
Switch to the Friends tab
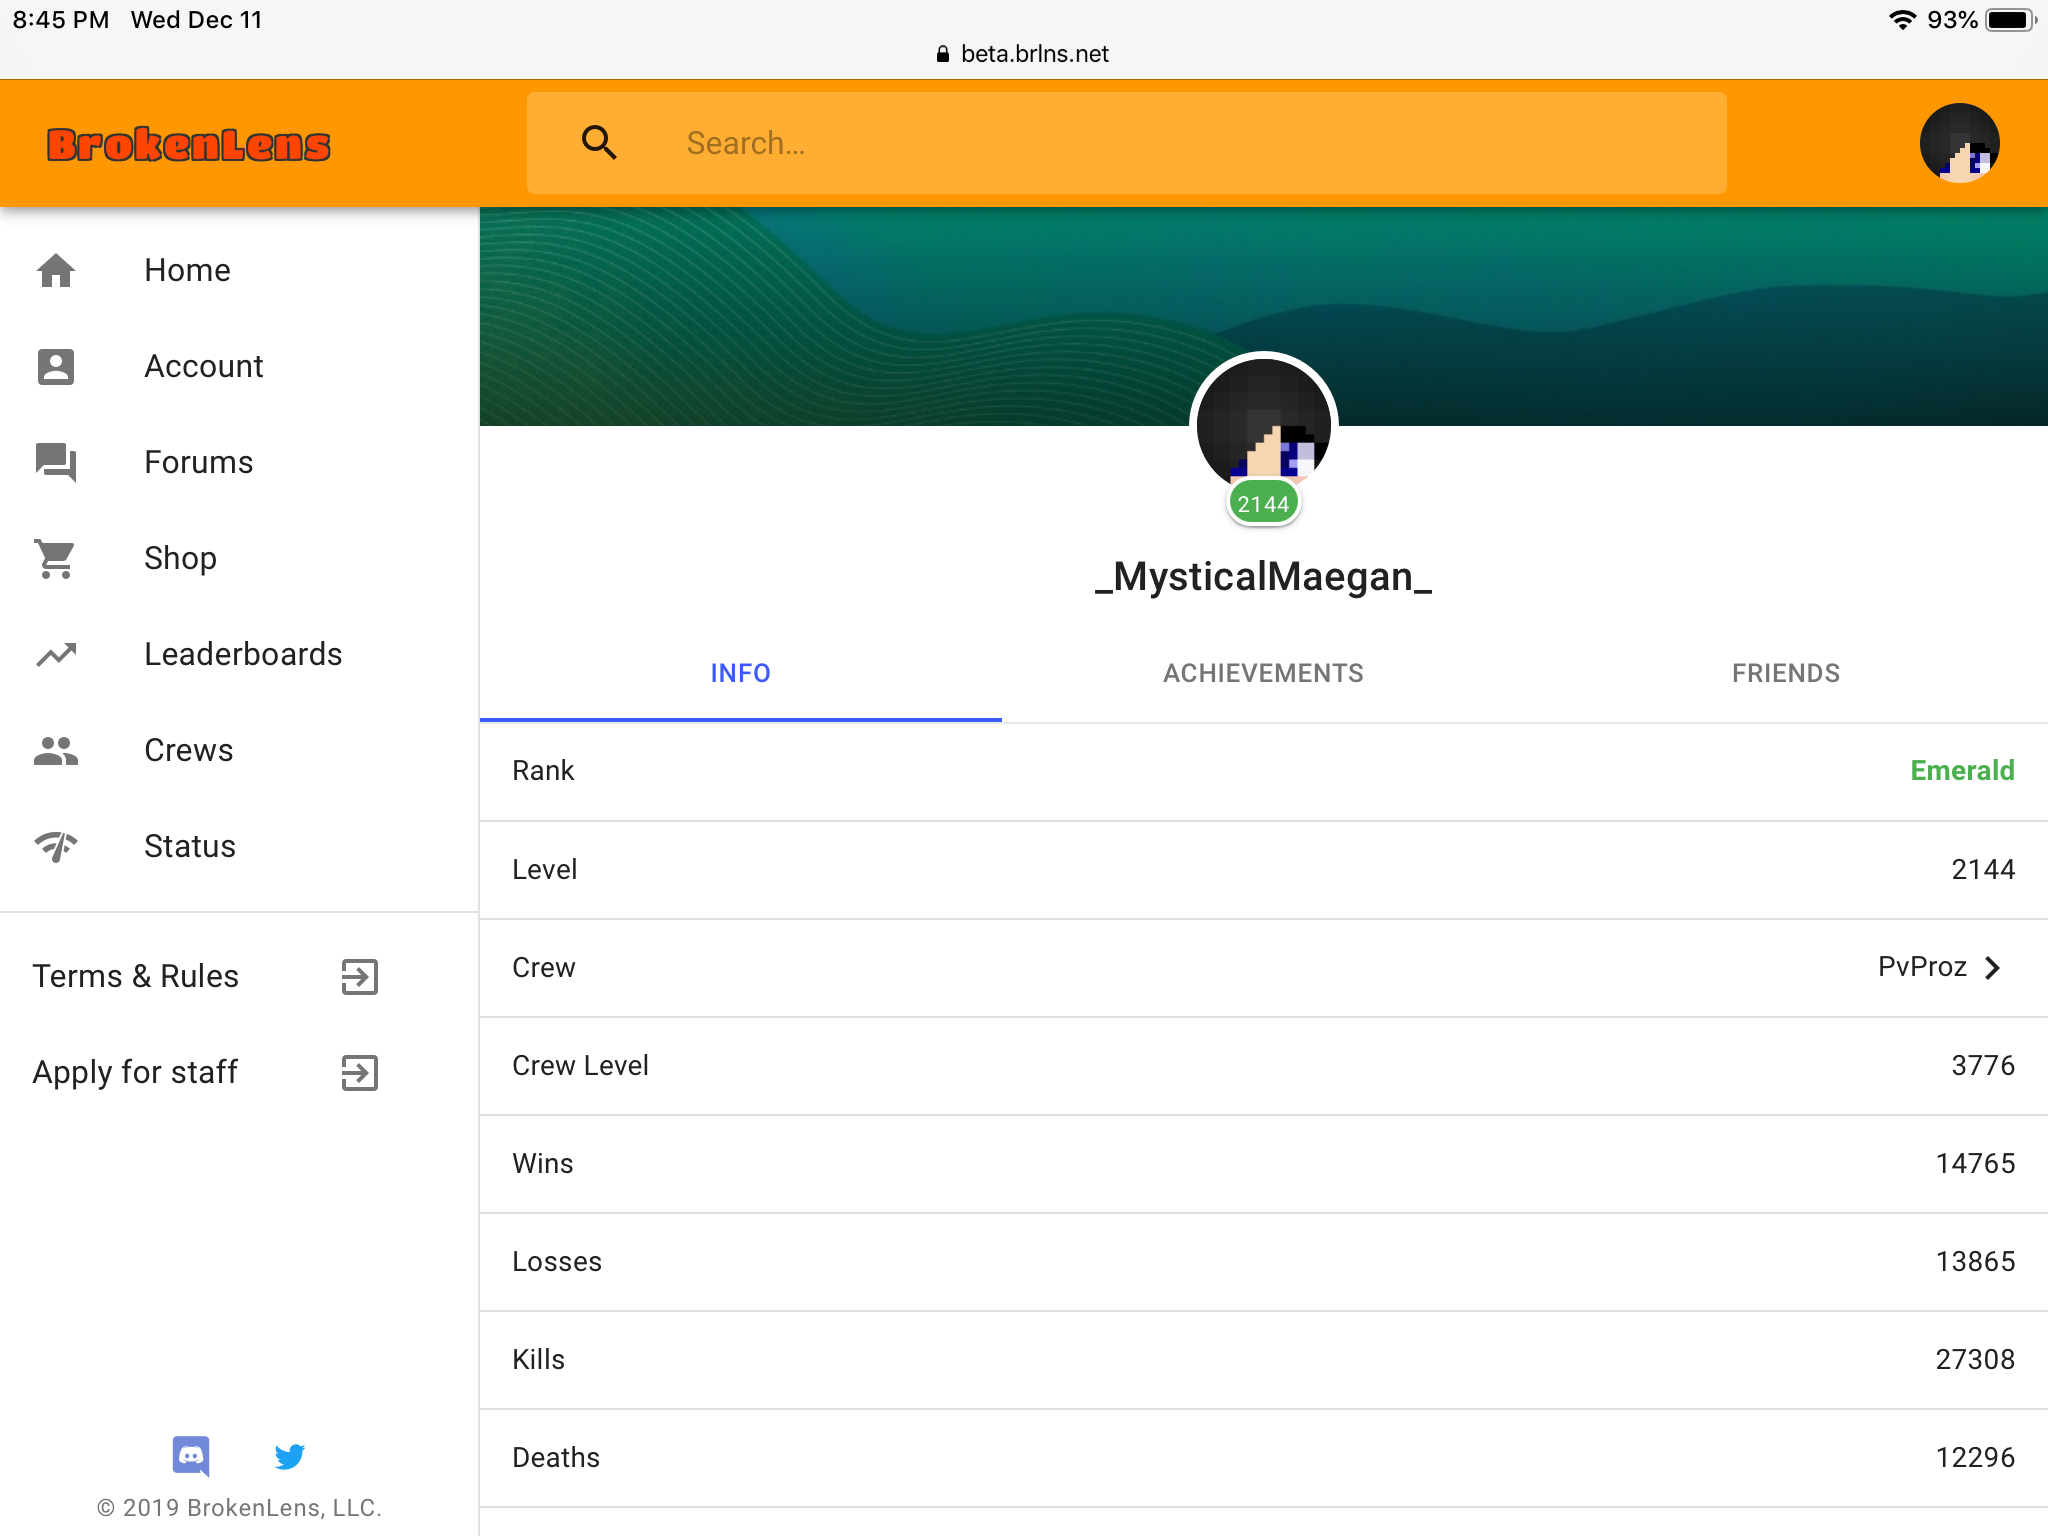tap(1786, 673)
